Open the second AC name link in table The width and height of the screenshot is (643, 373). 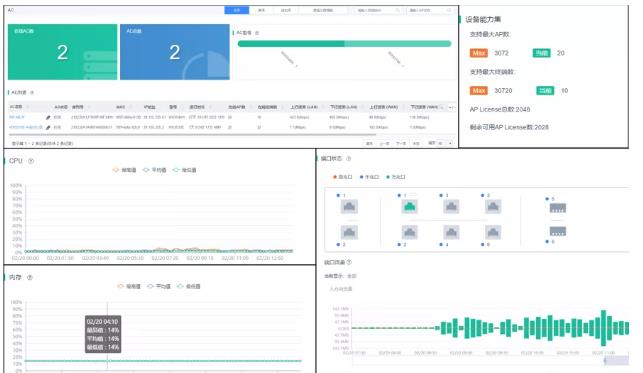(x=26, y=127)
